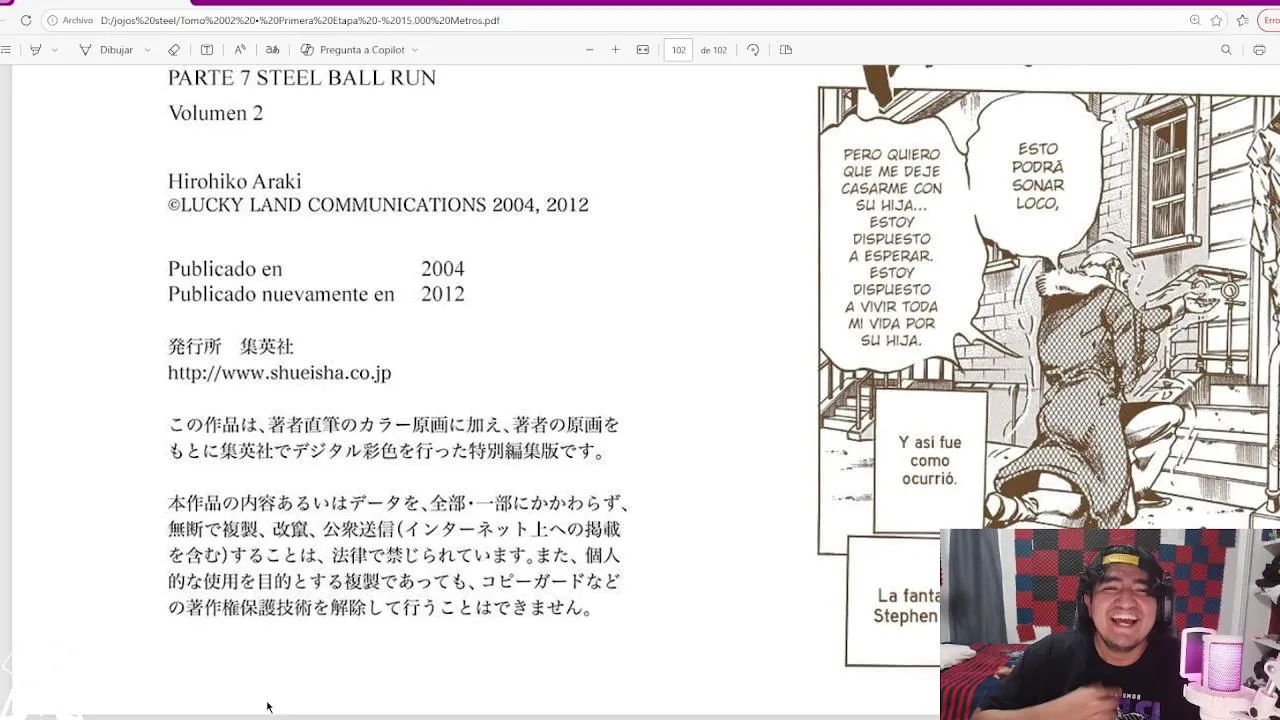
Task: Open find in PDF search
Action: pos(1226,50)
